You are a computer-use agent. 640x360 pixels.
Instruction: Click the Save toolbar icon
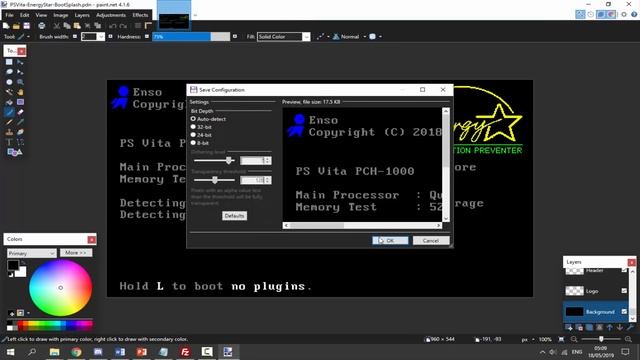coord(27,26)
